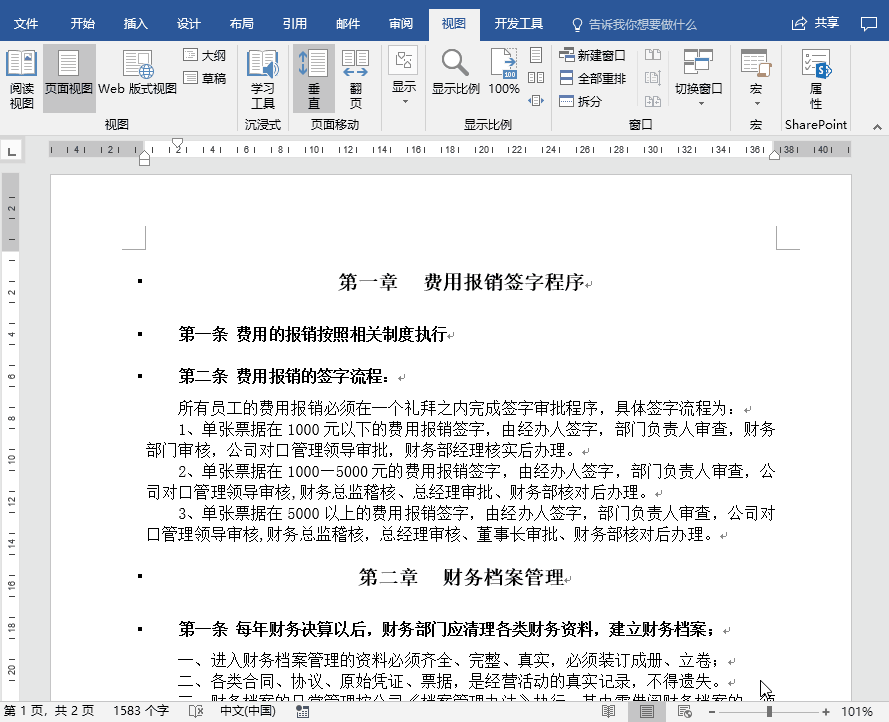Set zoom to 100%
The width and height of the screenshot is (889, 722).
click(504, 72)
